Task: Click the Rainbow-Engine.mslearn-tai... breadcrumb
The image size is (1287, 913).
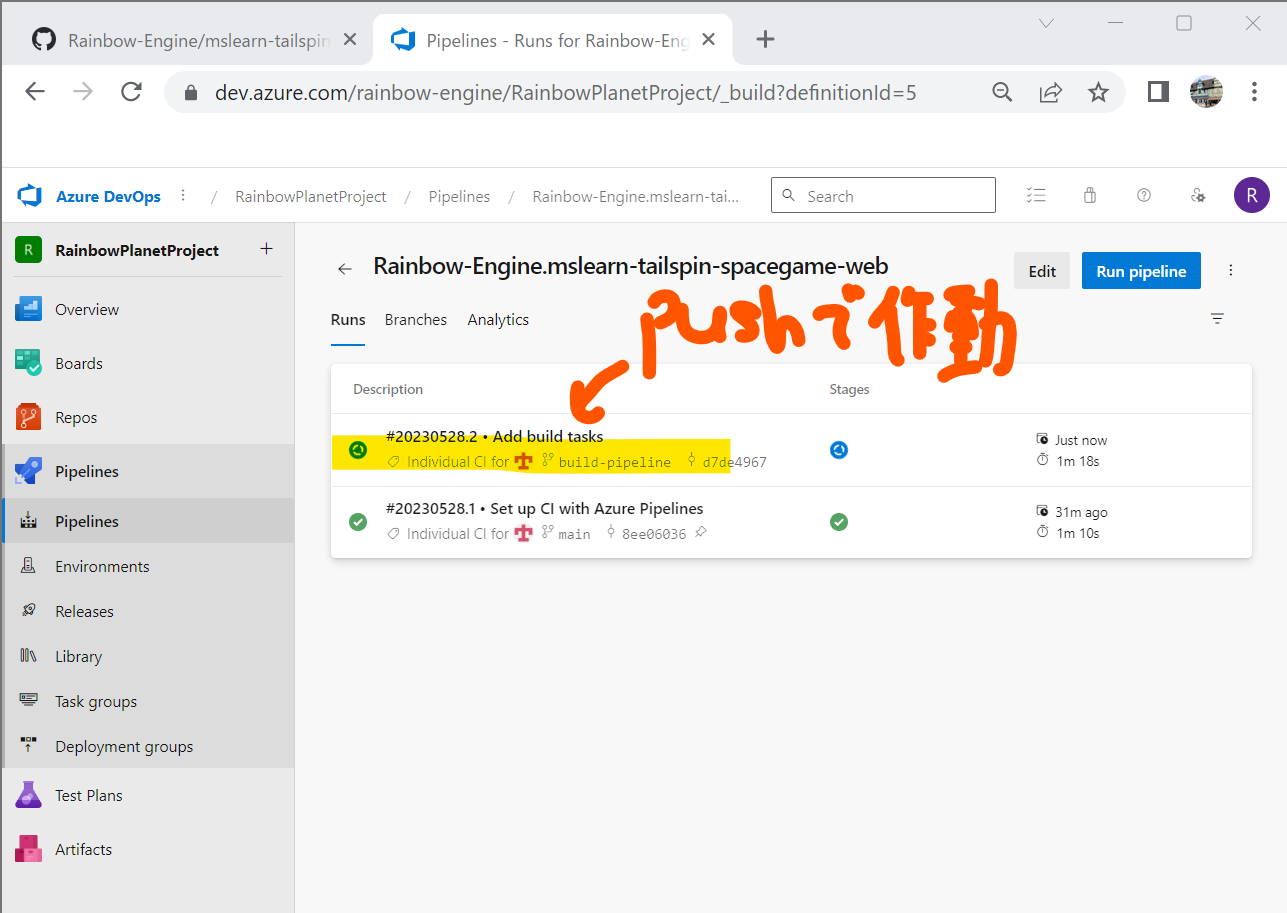Action: [x=636, y=197]
